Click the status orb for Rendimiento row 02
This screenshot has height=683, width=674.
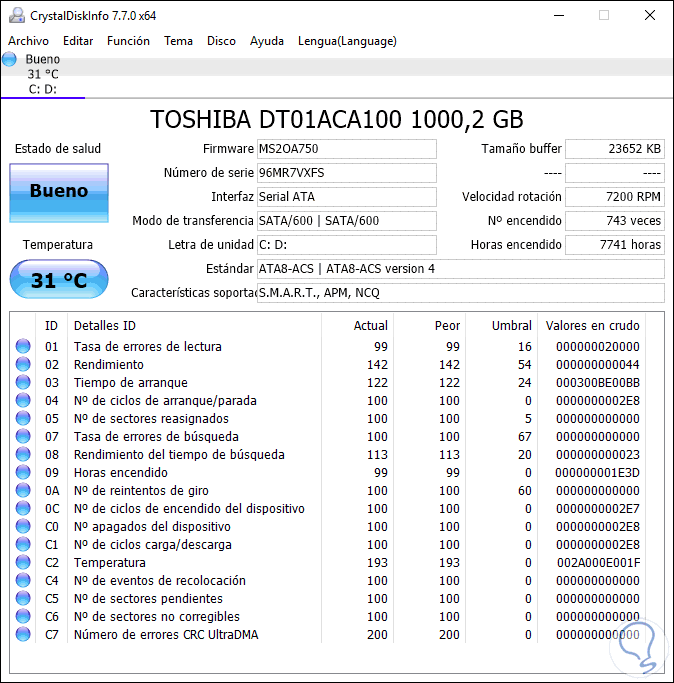[23, 364]
